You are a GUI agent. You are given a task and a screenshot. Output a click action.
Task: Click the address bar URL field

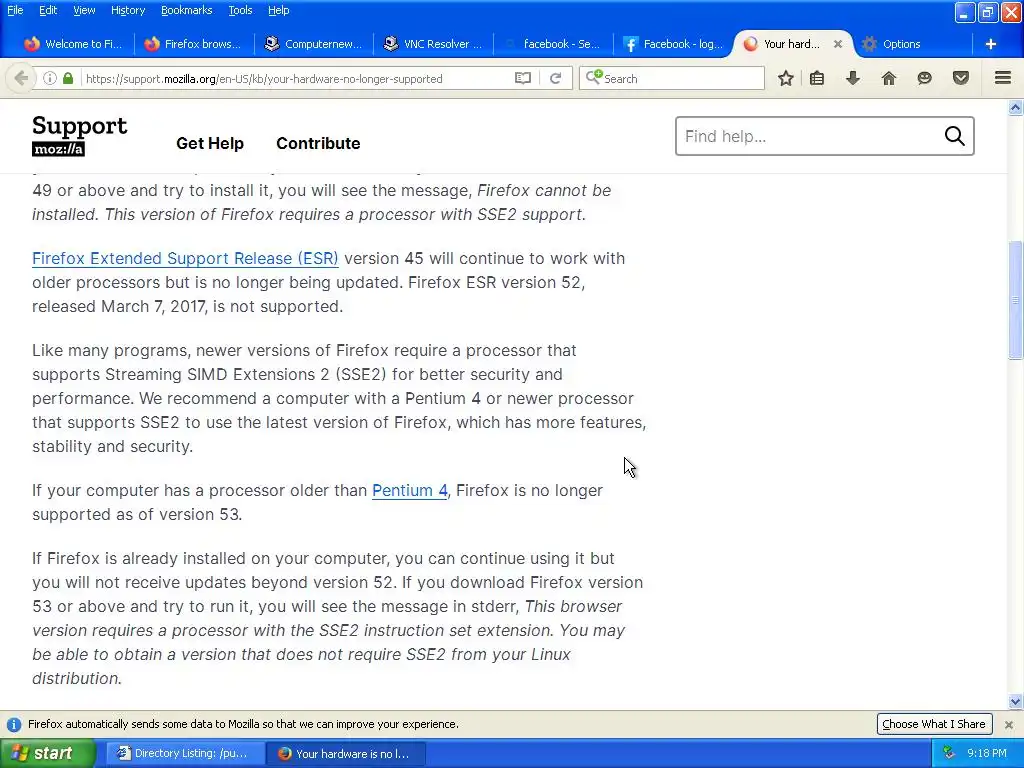[297, 78]
